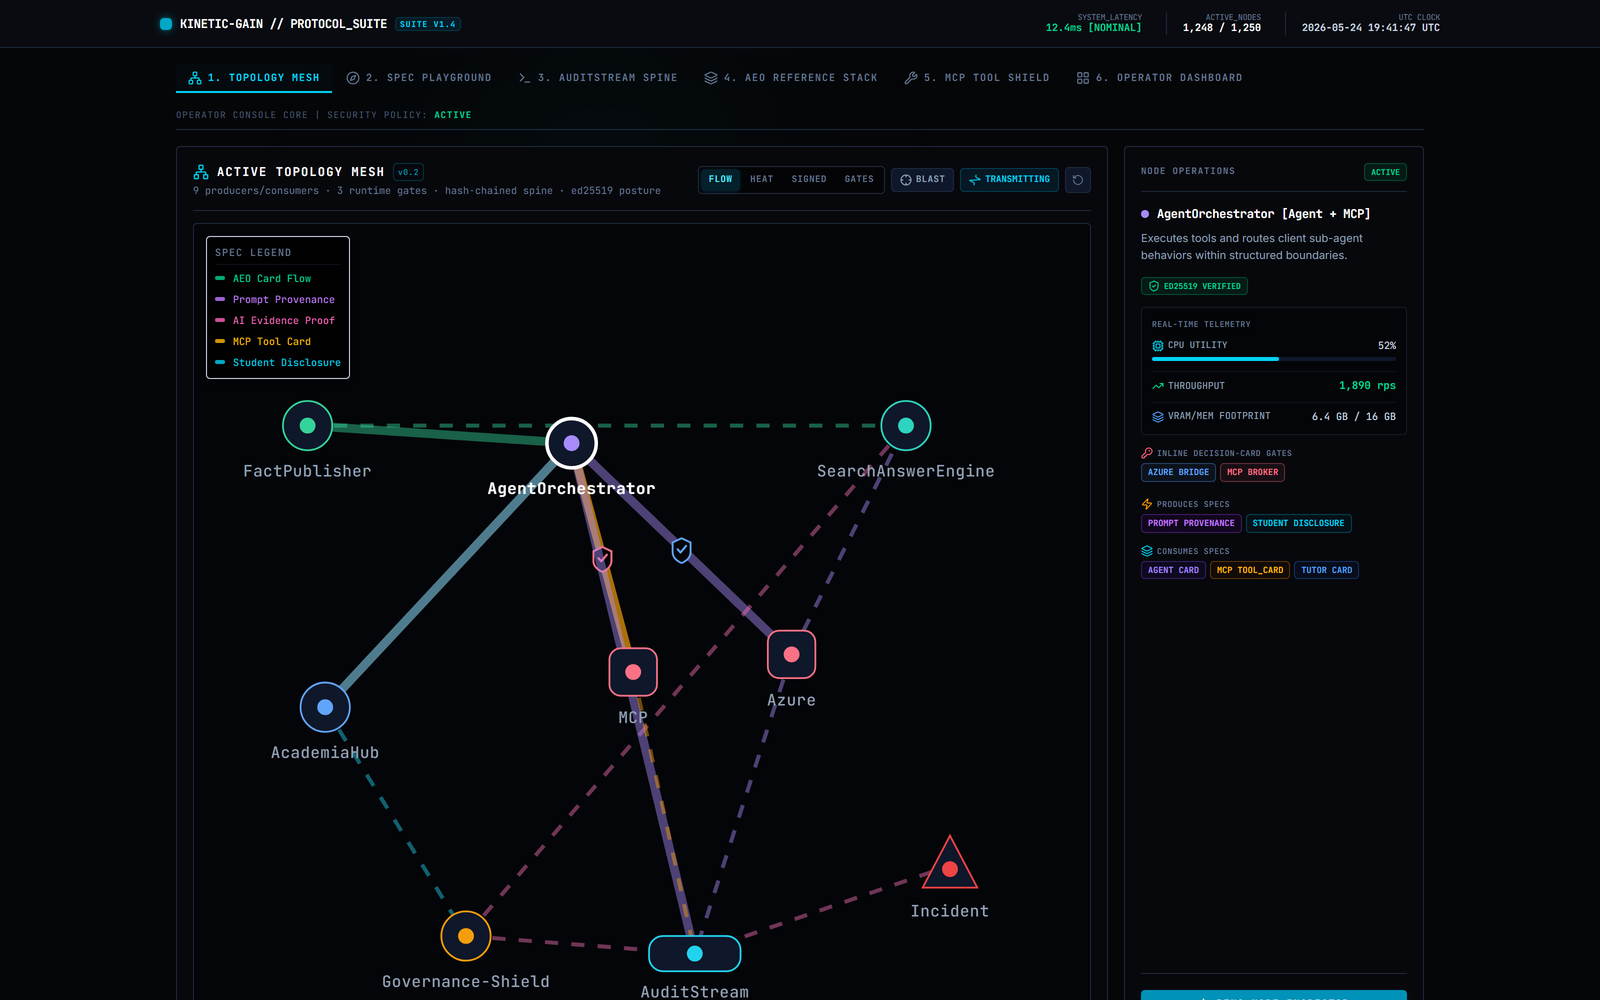Click the MCP Tool Card legend swatch
Image resolution: width=1600 pixels, height=1000 pixels.
click(x=220, y=341)
